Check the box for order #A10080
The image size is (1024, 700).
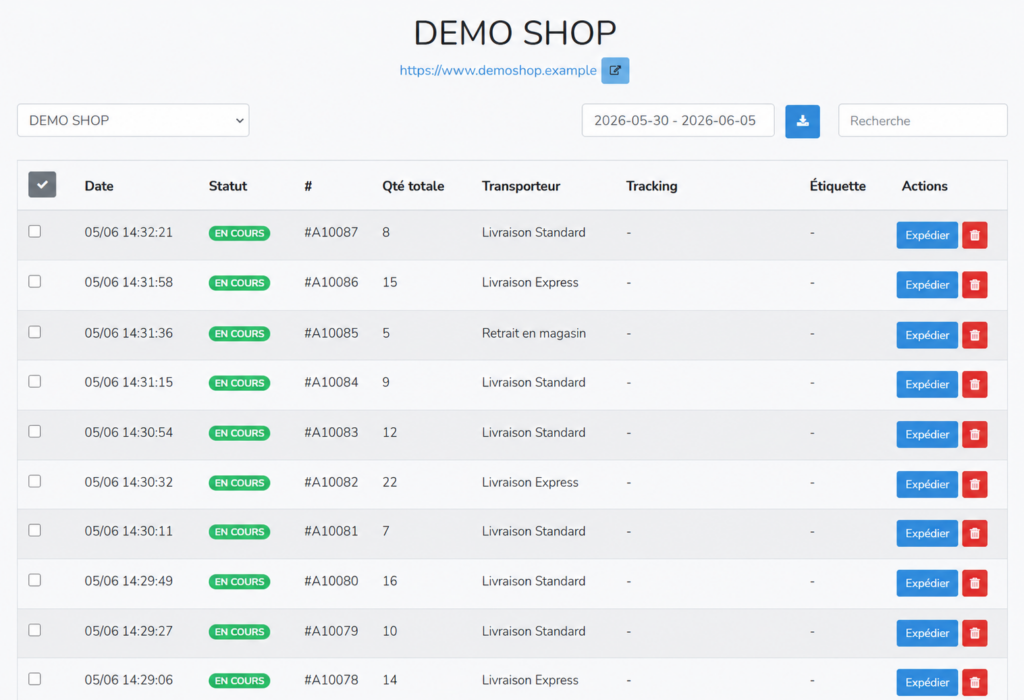pyautogui.click(x=35, y=580)
